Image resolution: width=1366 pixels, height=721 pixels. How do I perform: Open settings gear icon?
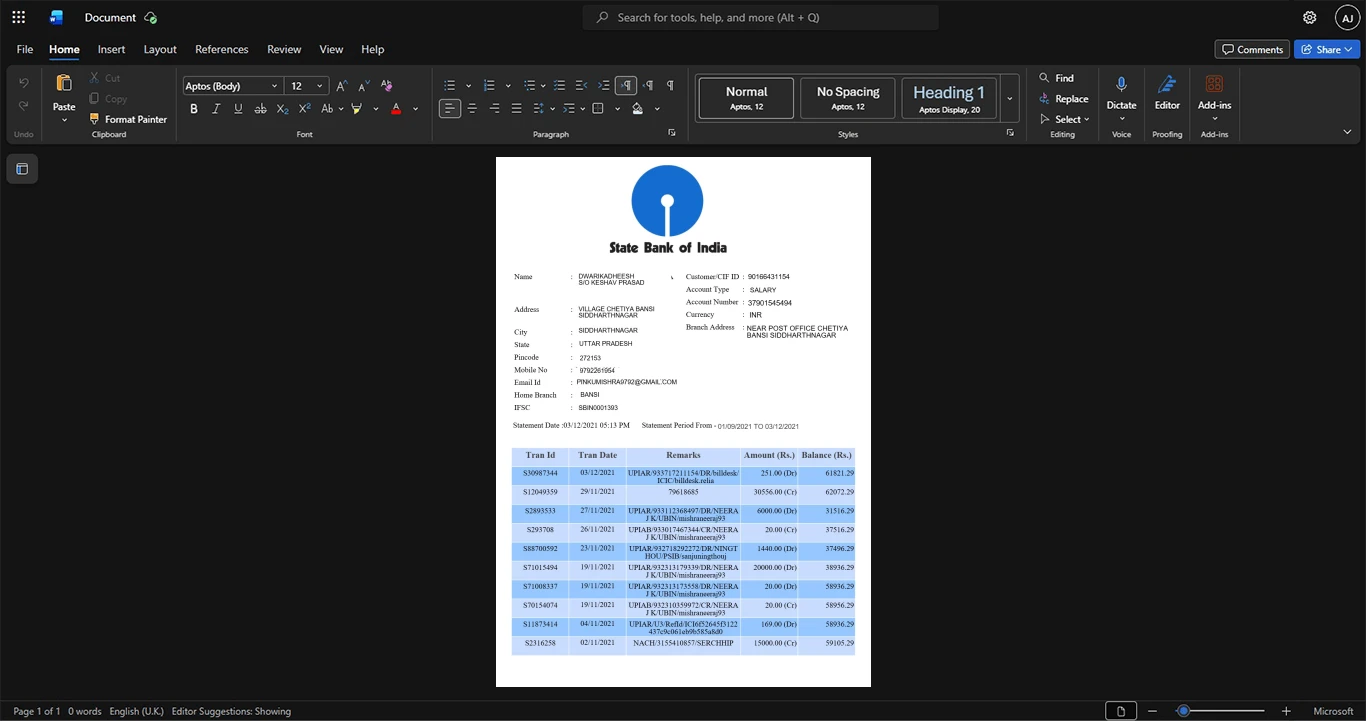(x=1309, y=17)
